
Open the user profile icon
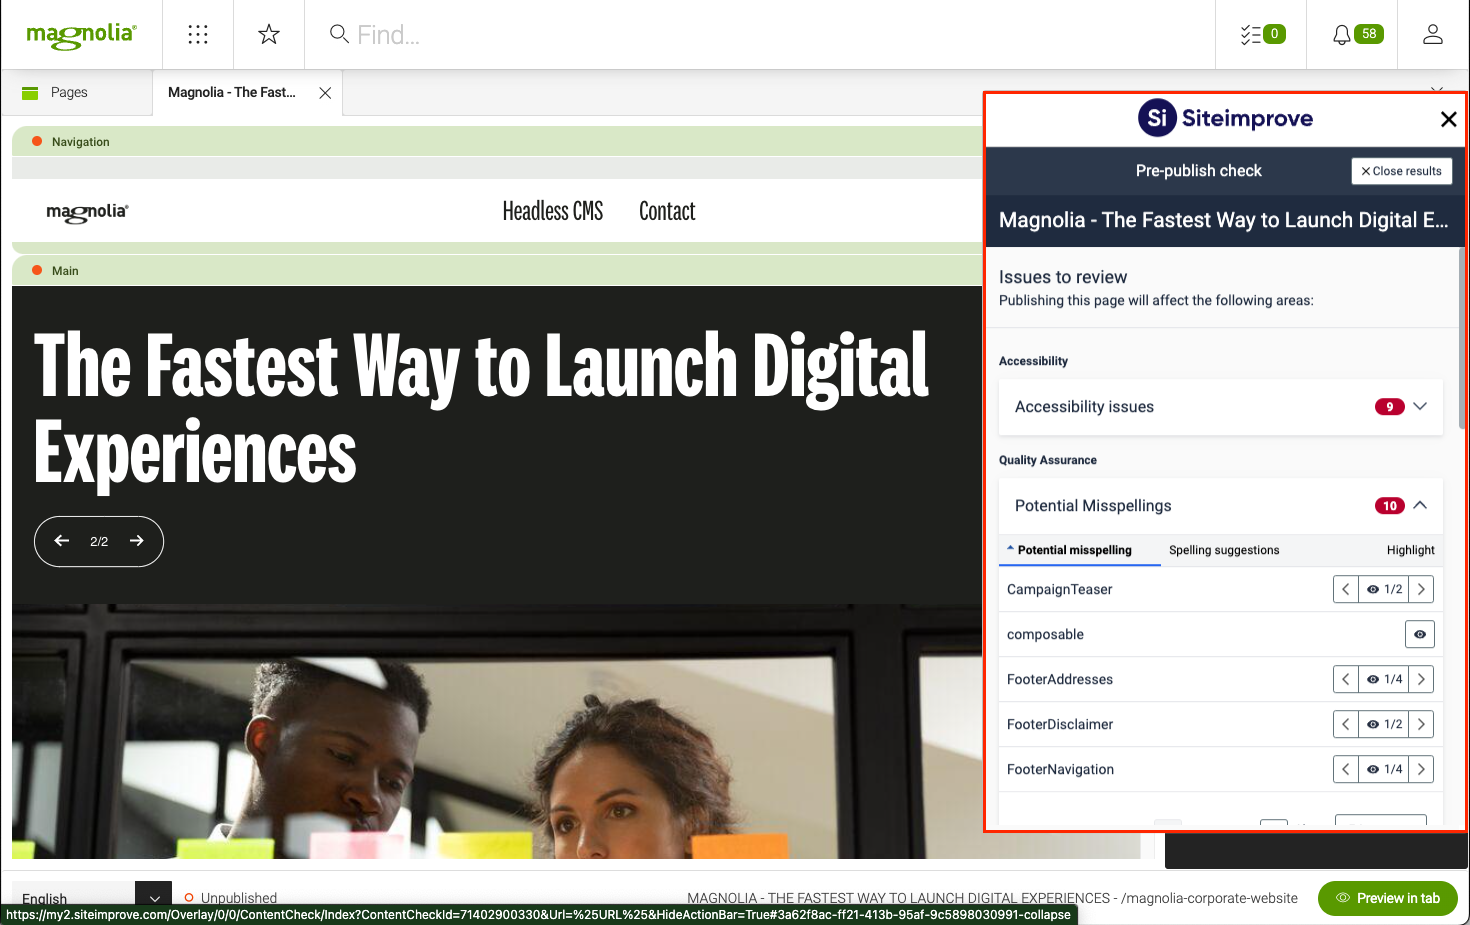pos(1432,35)
